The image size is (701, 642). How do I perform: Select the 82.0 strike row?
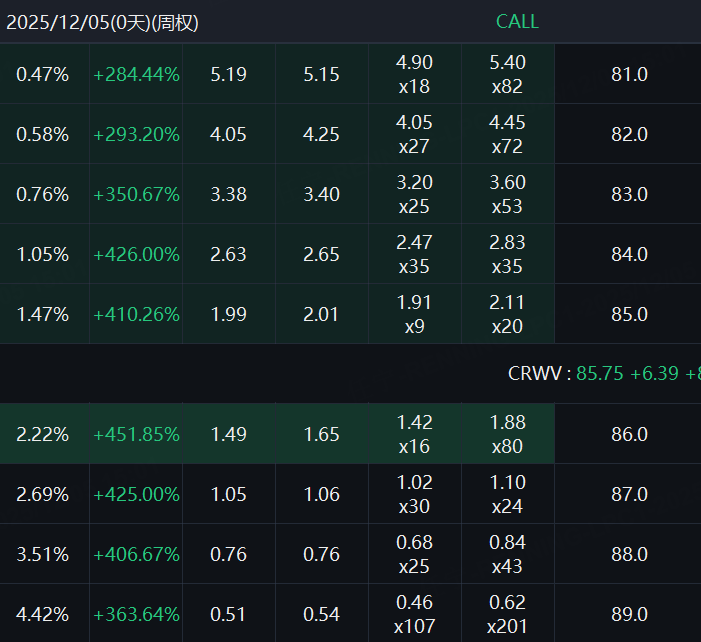[629, 134]
